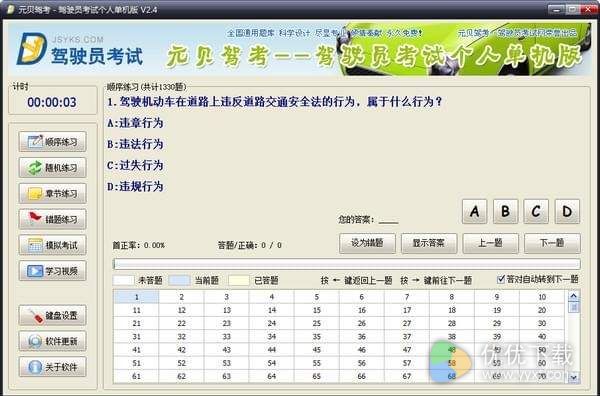This screenshot has height=396, width=600.
Task: Select question 1 cell in grid
Action: click(137, 297)
